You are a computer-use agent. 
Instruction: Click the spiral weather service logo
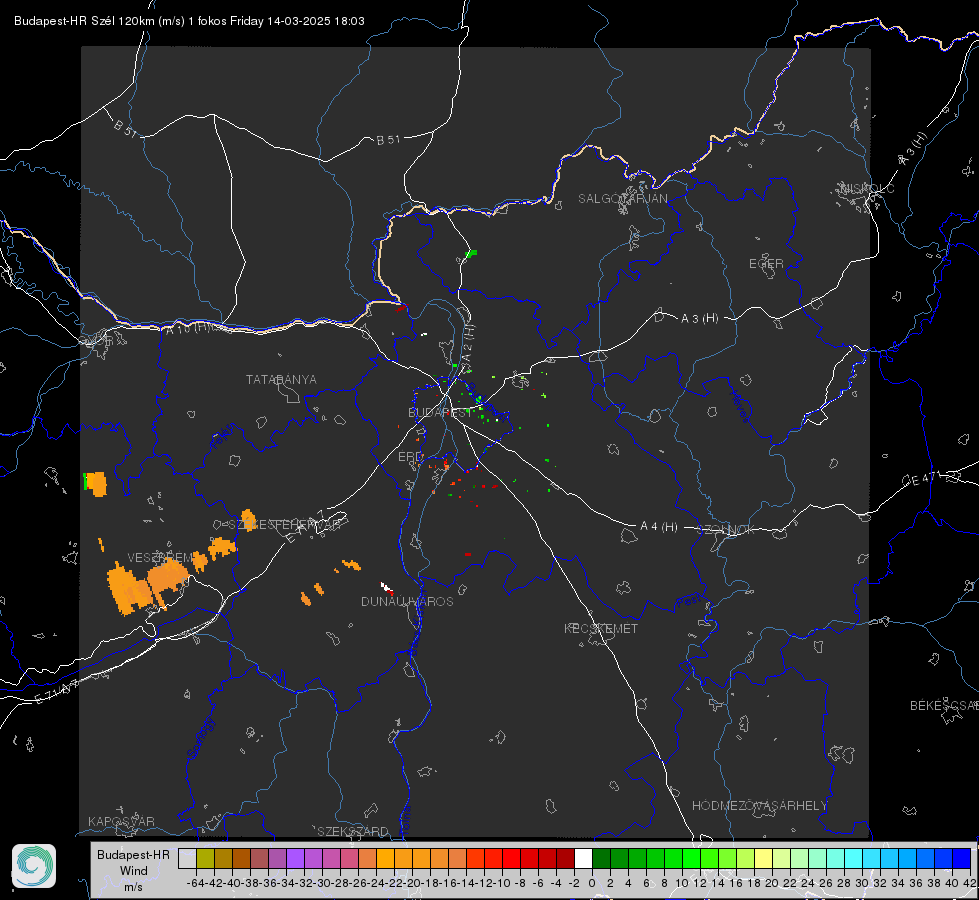click(x=34, y=866)
